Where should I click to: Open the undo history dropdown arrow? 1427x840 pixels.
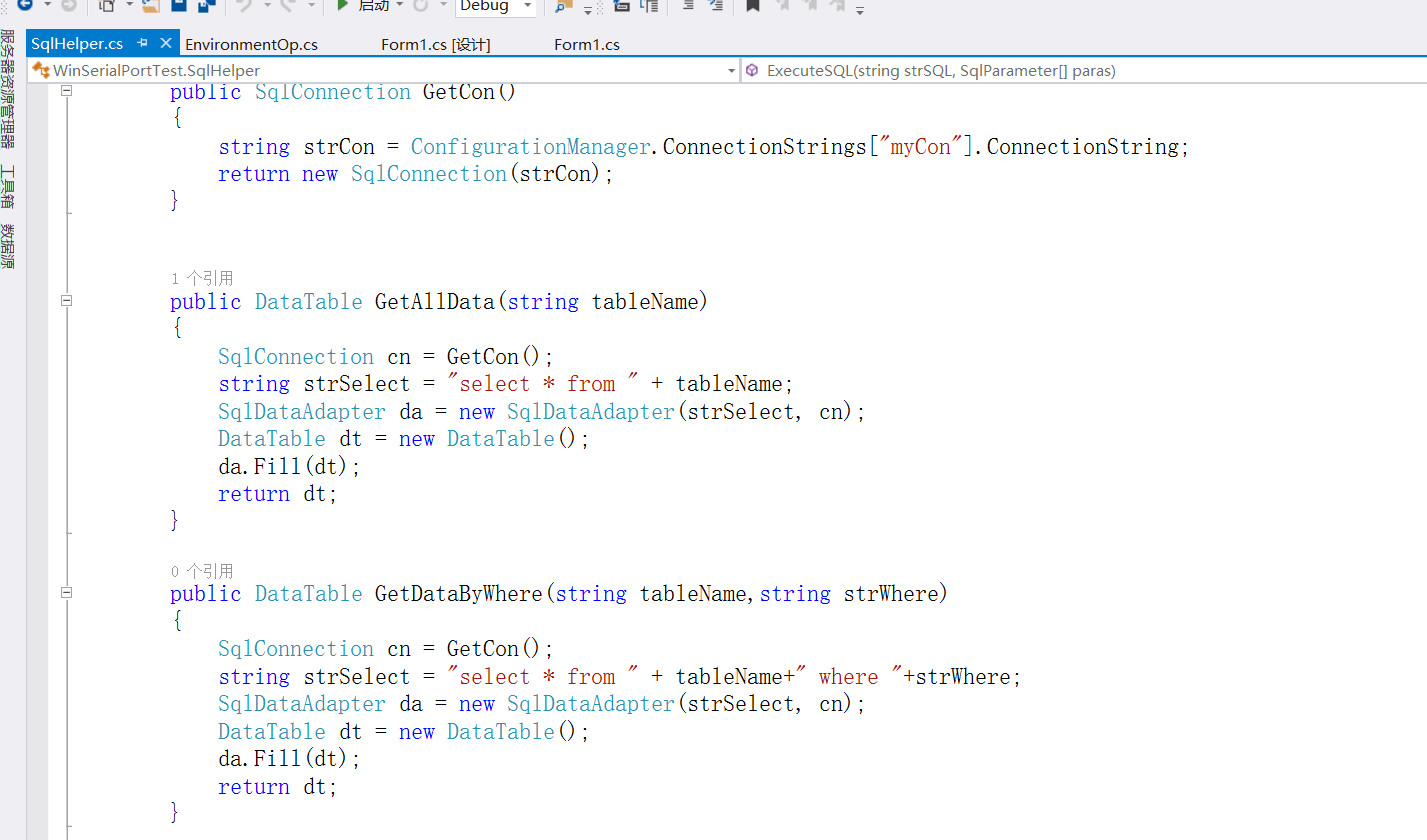tap(267, 5)
